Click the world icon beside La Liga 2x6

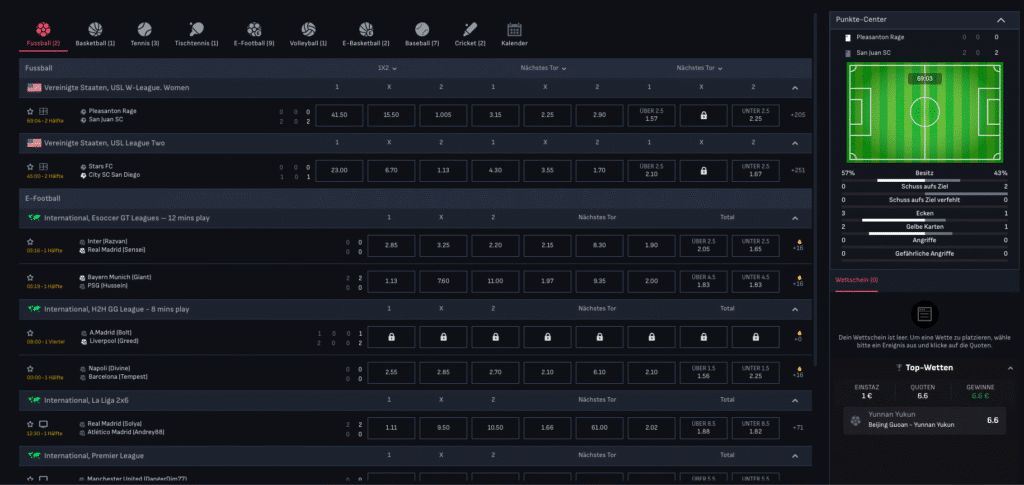point(34,399)
